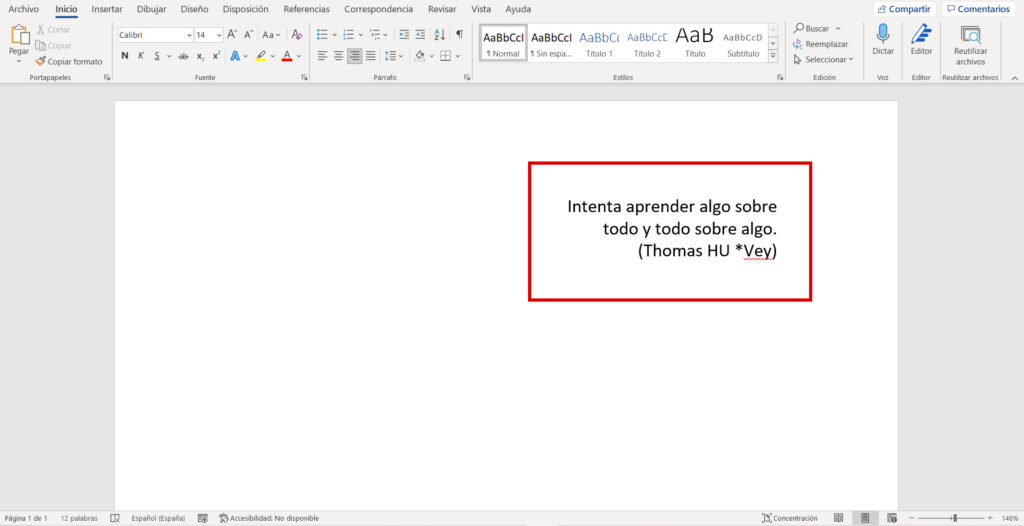Toggle italic formatting with the K button
The image size is (1024, 526).
click(x=141, y=56)
